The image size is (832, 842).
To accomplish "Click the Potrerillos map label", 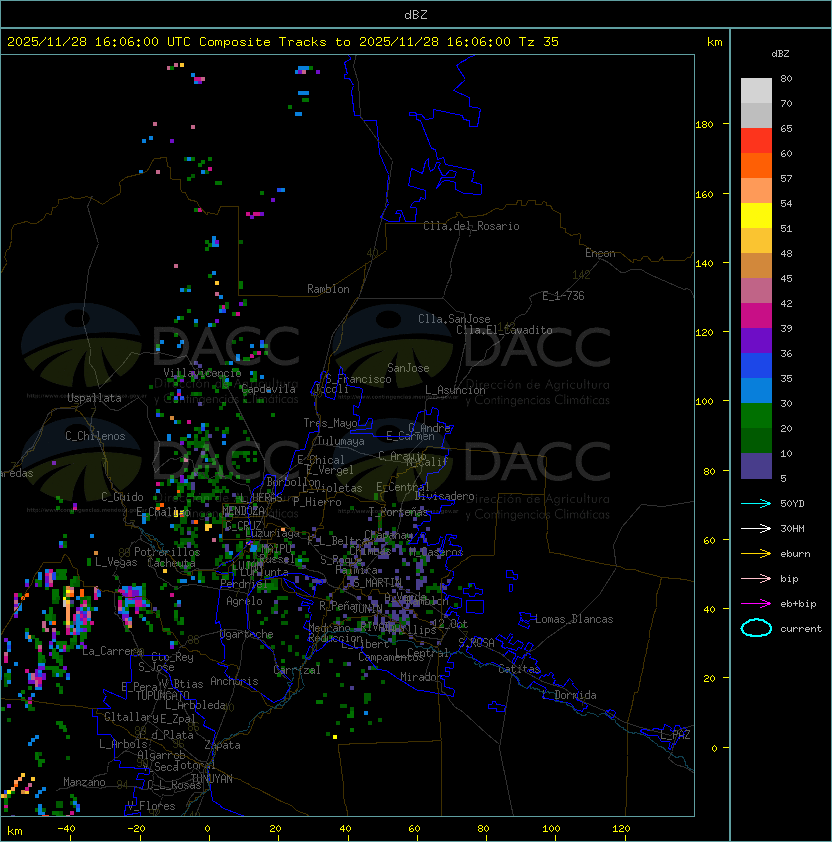I will [x=167, y=552].
